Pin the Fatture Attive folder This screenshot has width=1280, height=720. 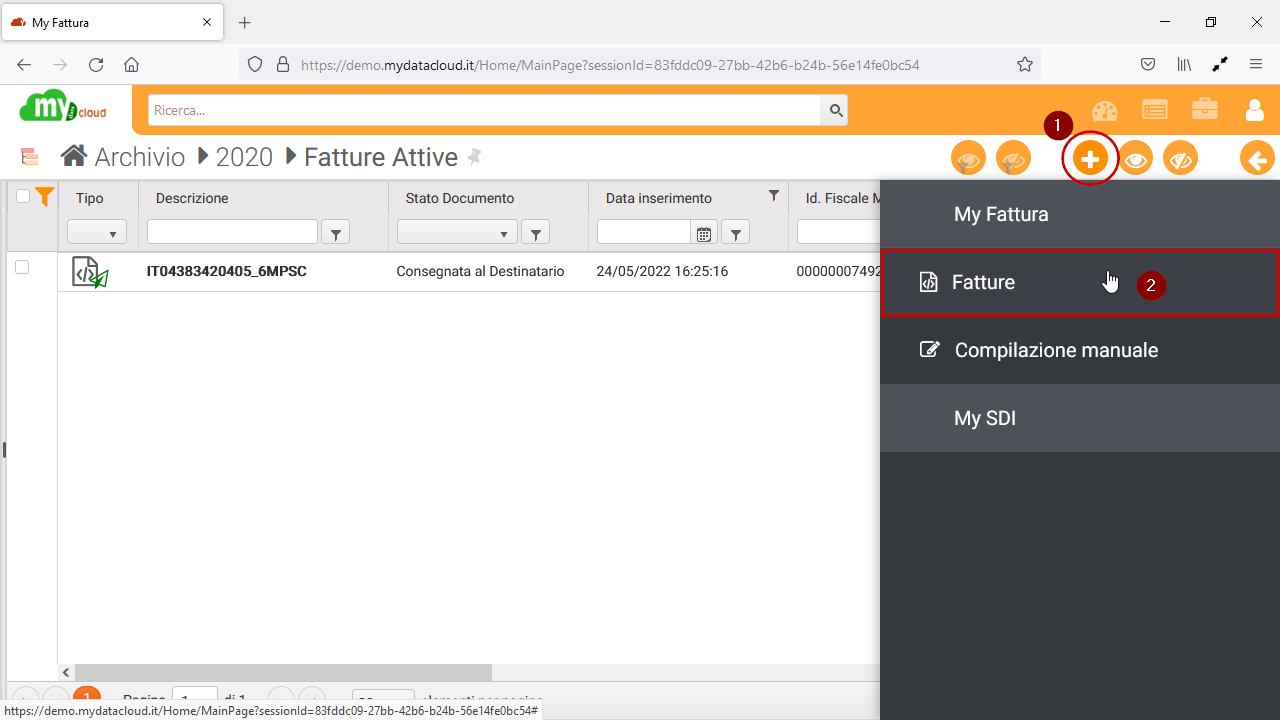click(474, 157)
